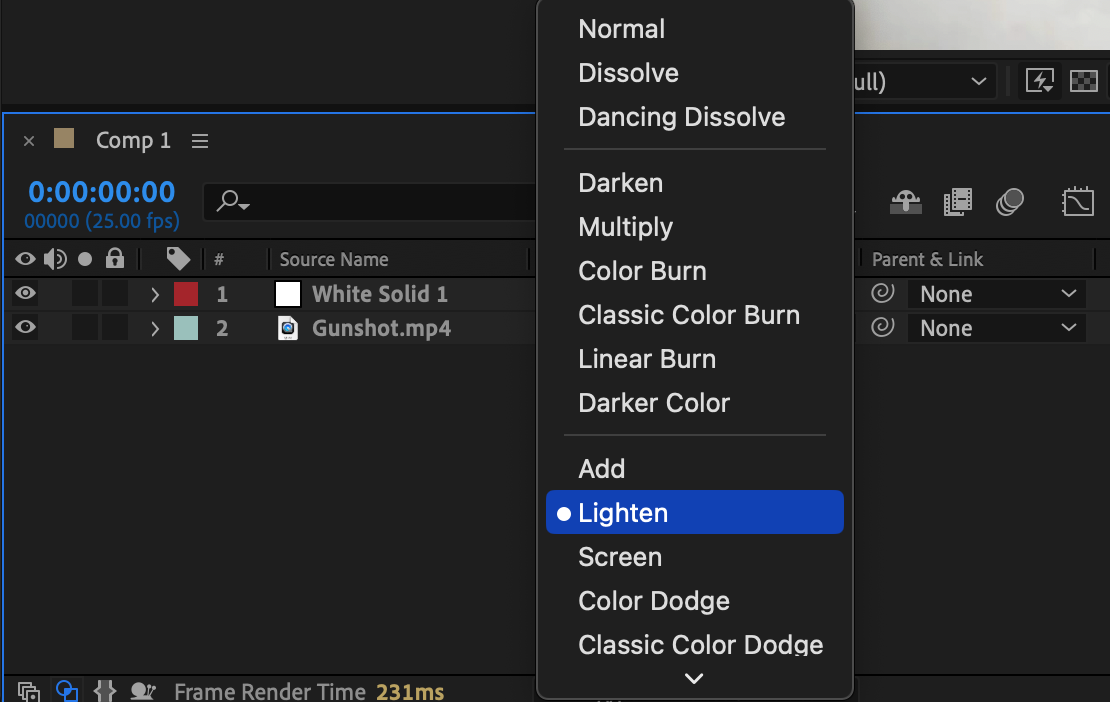Click the timeline layer search field

pyautogui.click(x=372, y=202)
